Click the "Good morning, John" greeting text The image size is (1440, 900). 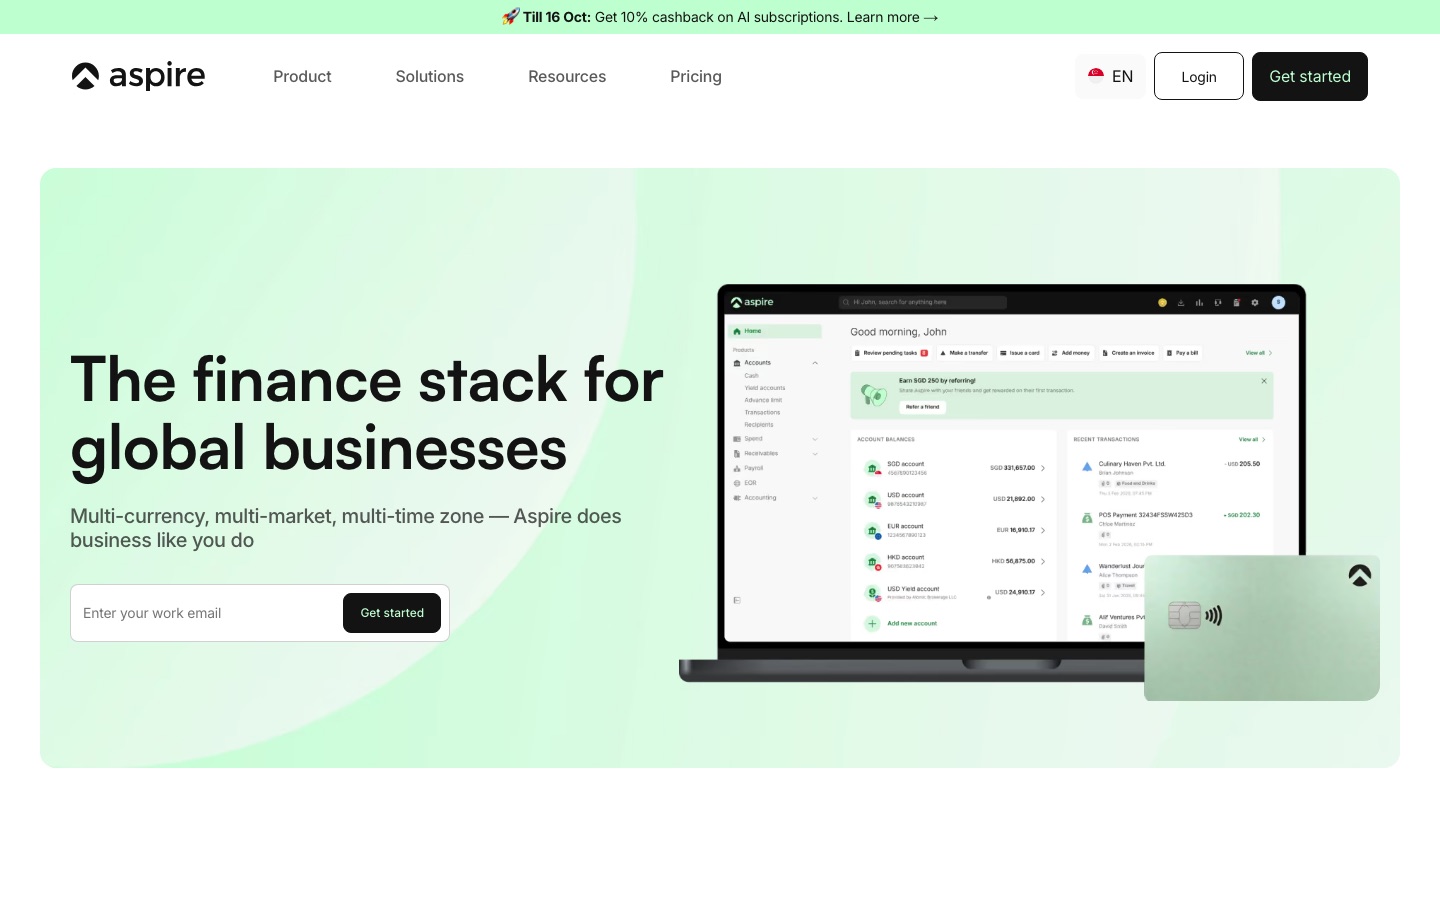click(x=898, y=332)
